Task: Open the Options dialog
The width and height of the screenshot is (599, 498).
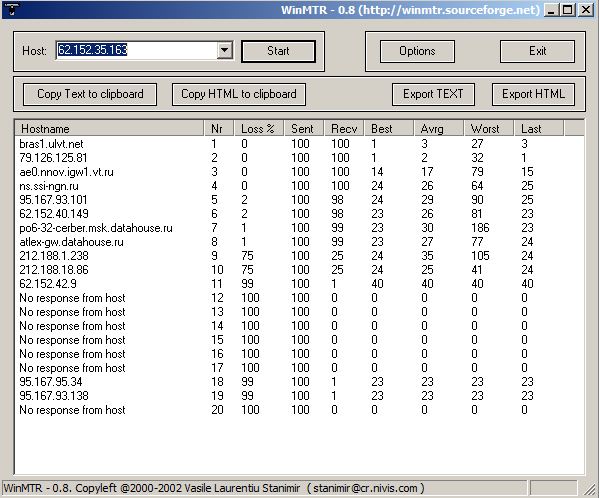Action: 417,51
